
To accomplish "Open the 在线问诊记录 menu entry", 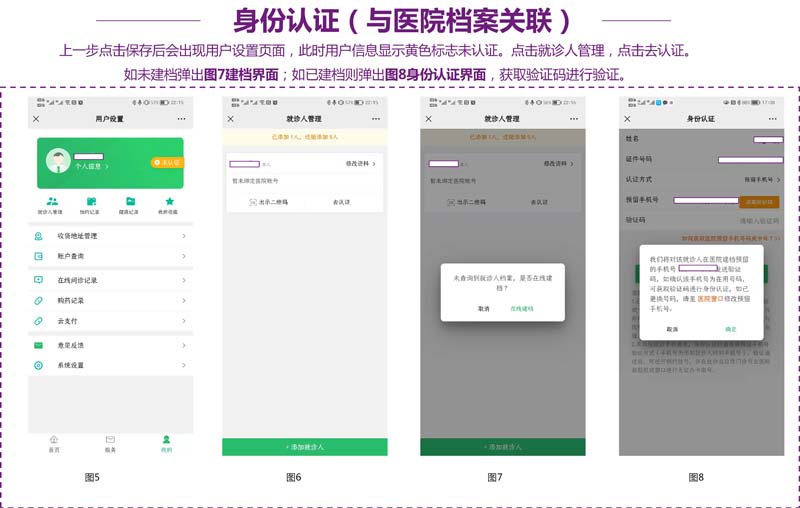I will [x=76, y=280].
